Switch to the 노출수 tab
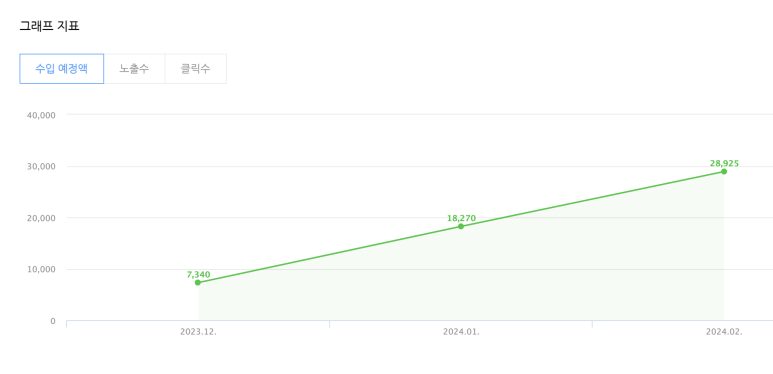Viewport: 773px width, 374px height. click(x=134, y=69)
